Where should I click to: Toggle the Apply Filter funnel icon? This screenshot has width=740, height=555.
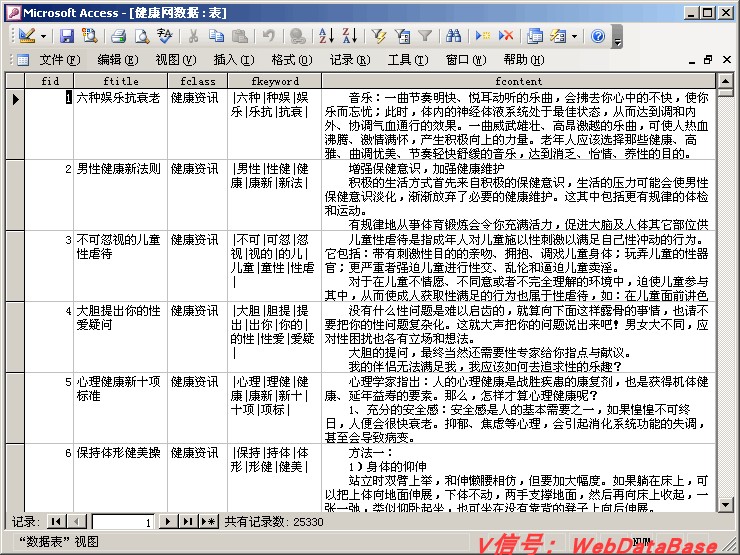(425, 36)
